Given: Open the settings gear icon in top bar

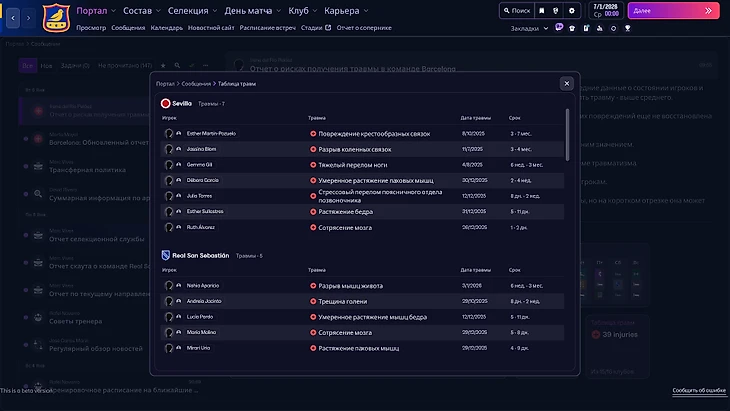Looking at the screenshot, I should click(572, 10).
